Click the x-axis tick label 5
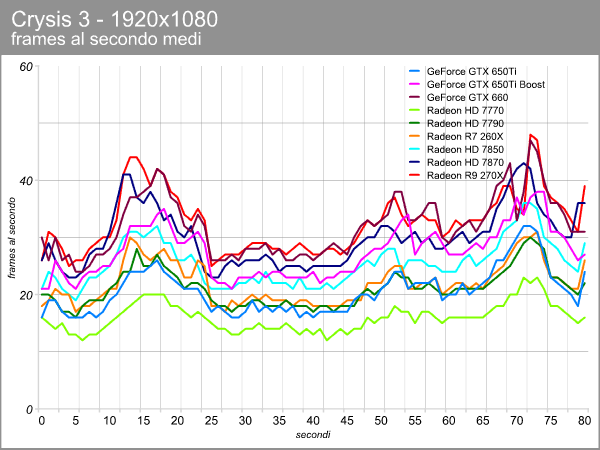 click(75, 421)
